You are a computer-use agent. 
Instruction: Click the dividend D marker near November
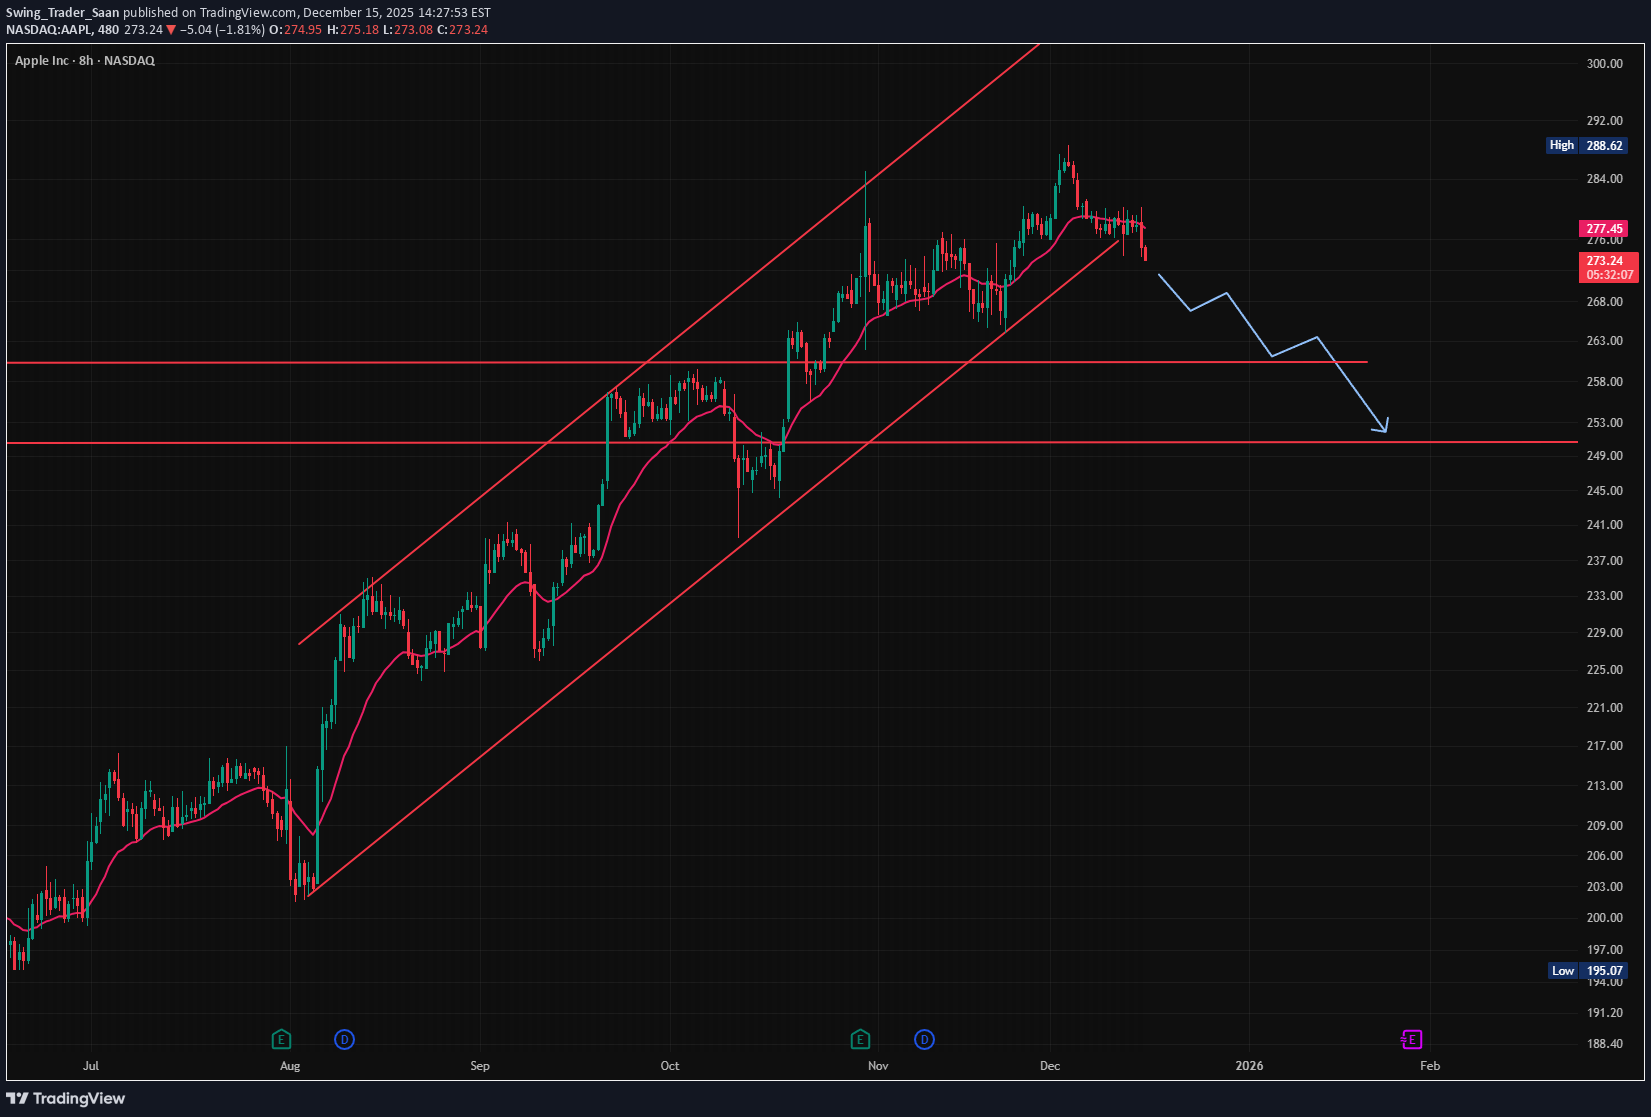click(x=923, y=1040)
